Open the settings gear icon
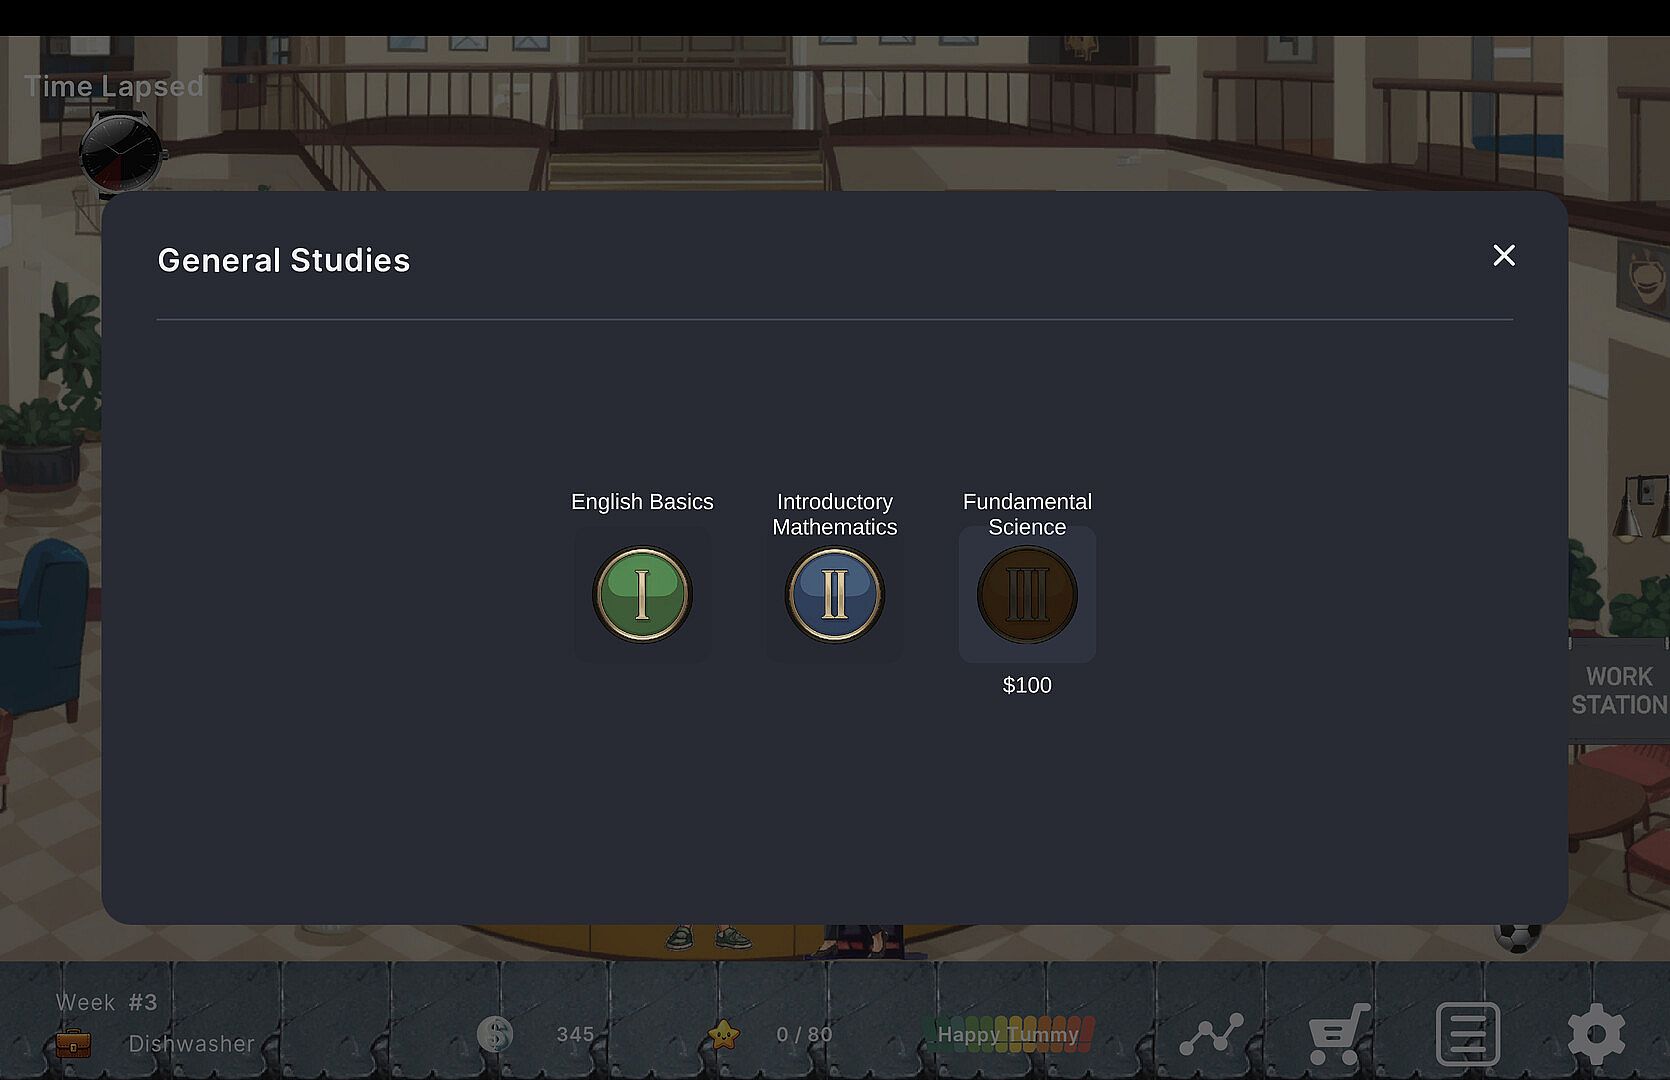 pos(1596,1034)
